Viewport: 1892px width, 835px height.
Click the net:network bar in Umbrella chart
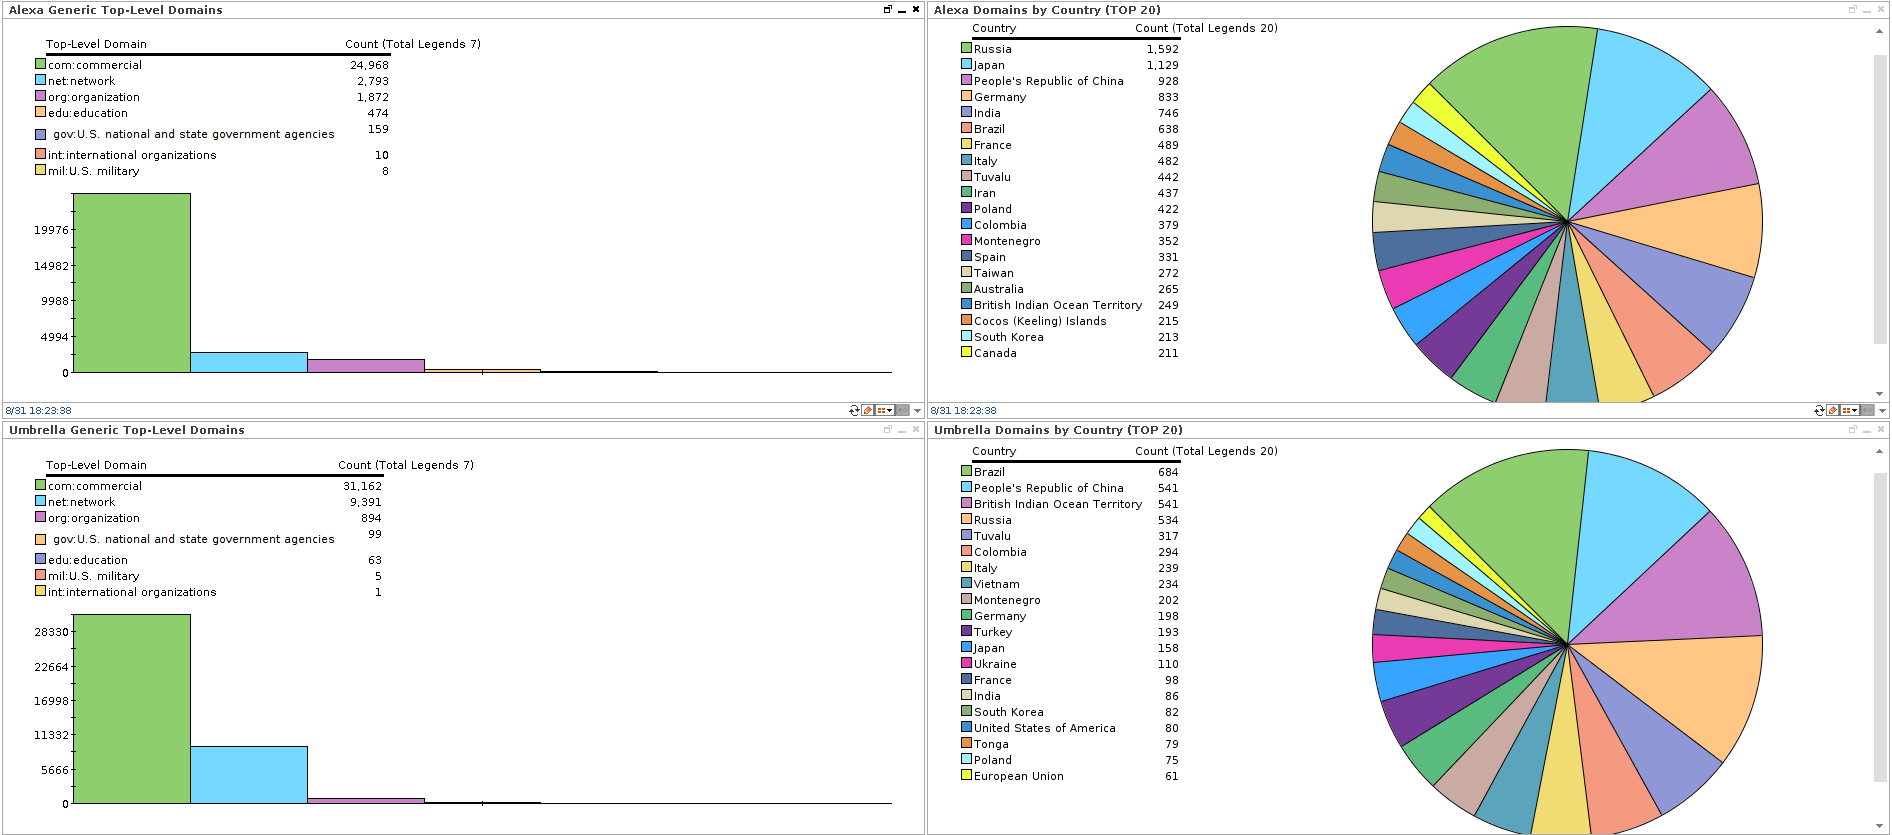249,774
